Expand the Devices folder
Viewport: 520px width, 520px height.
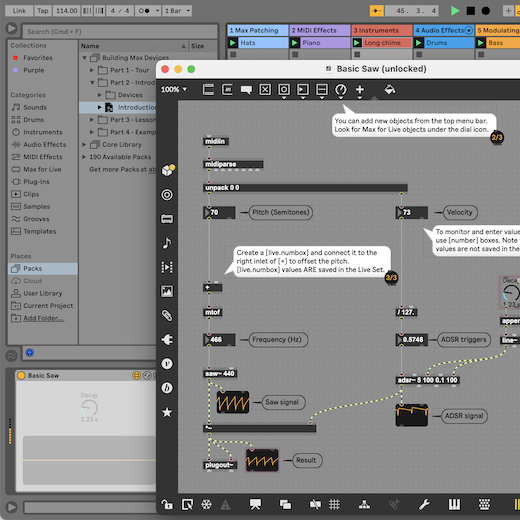click(x=99, y=95)
